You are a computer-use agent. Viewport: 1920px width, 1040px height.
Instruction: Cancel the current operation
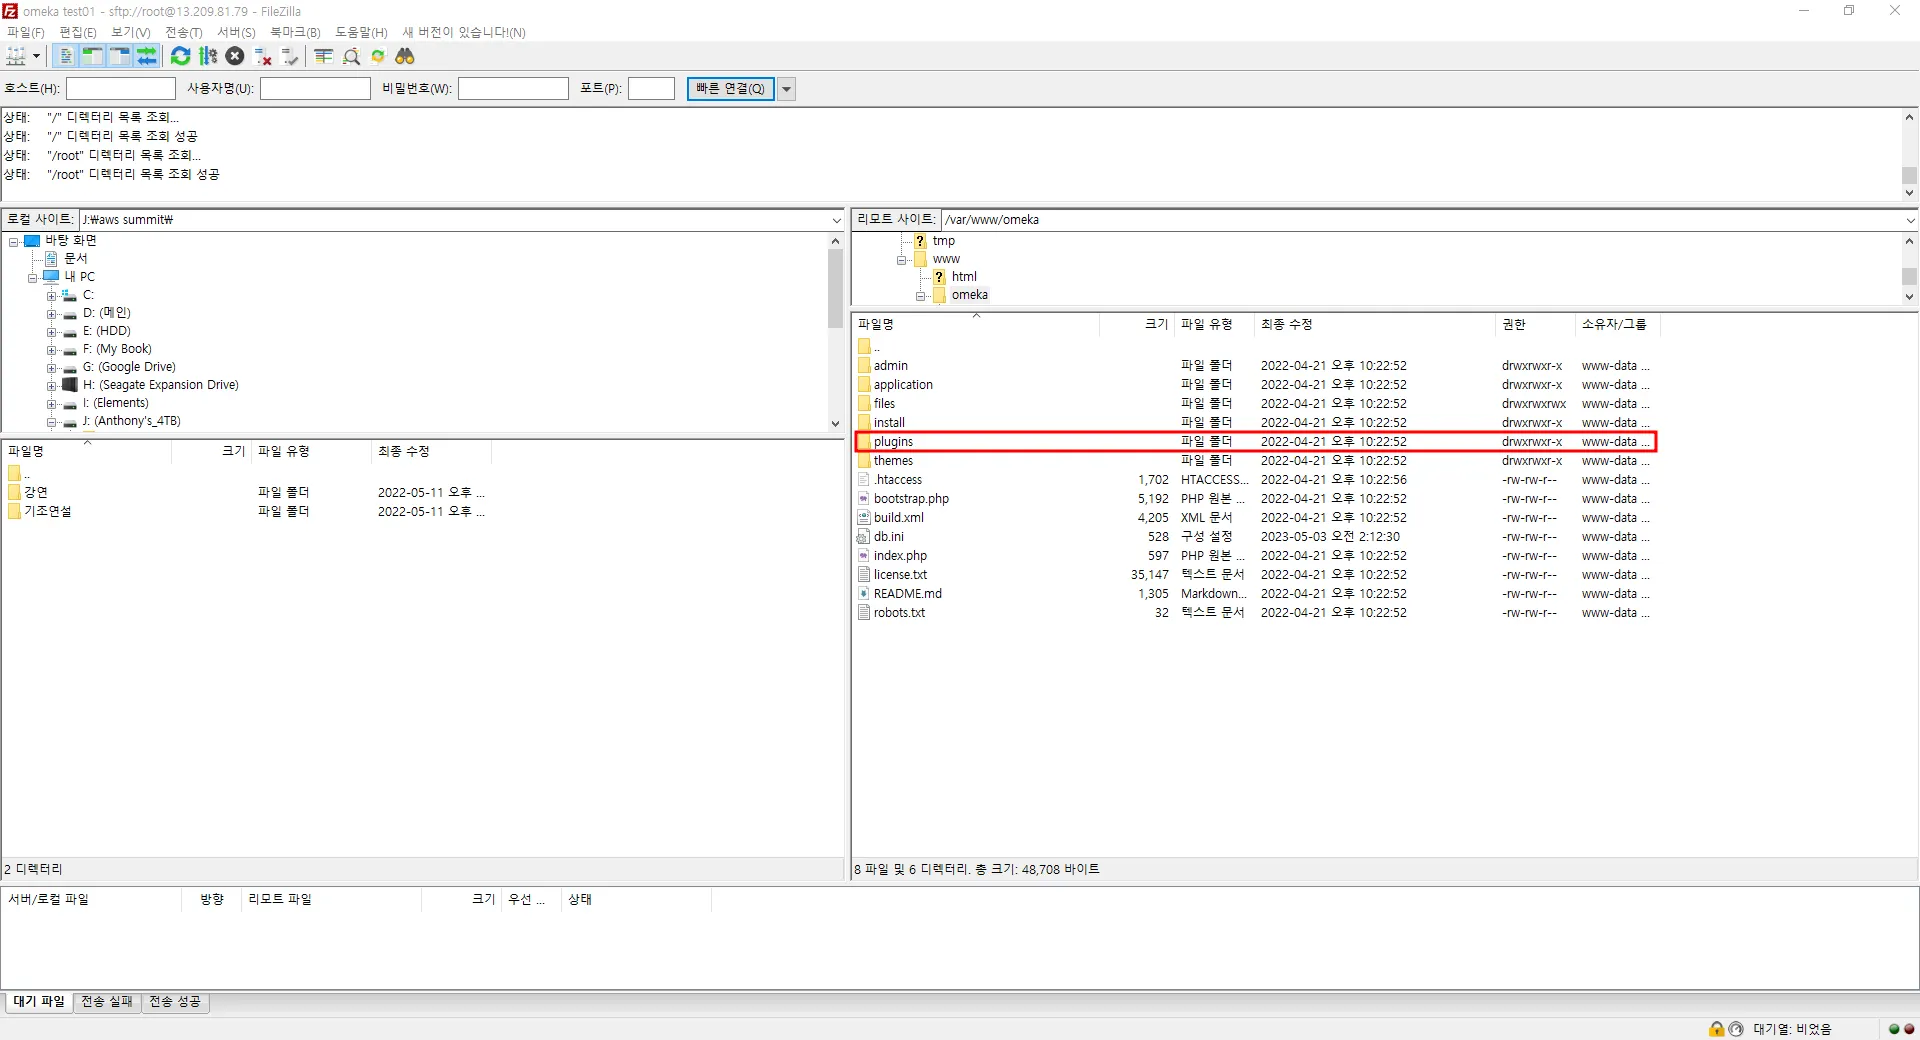point(235,56)
